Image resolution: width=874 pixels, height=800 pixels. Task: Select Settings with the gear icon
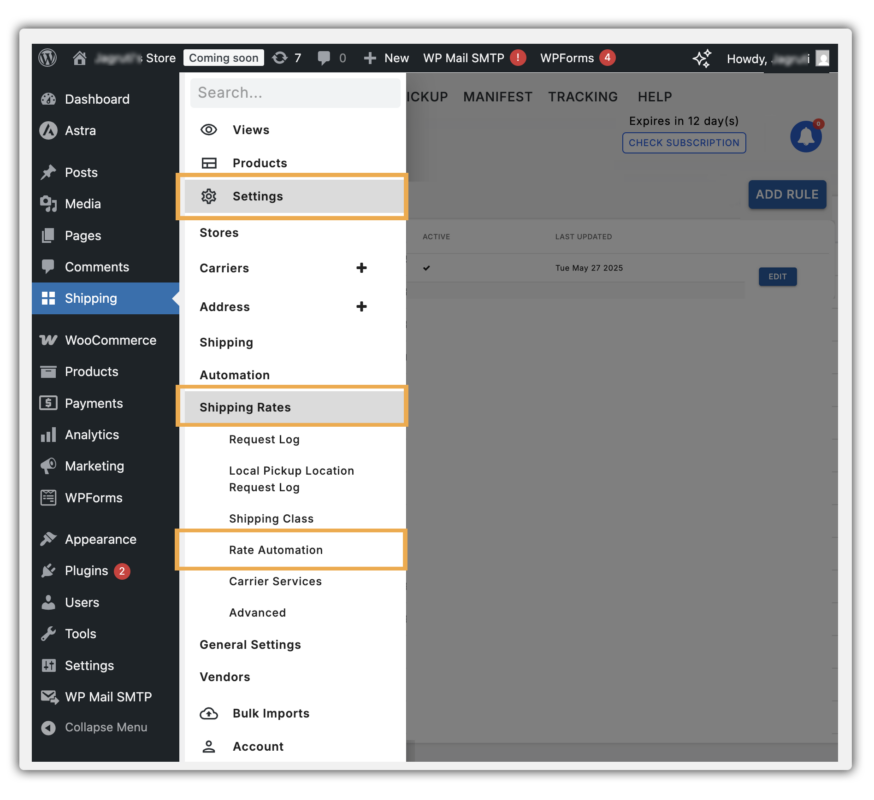294,196
